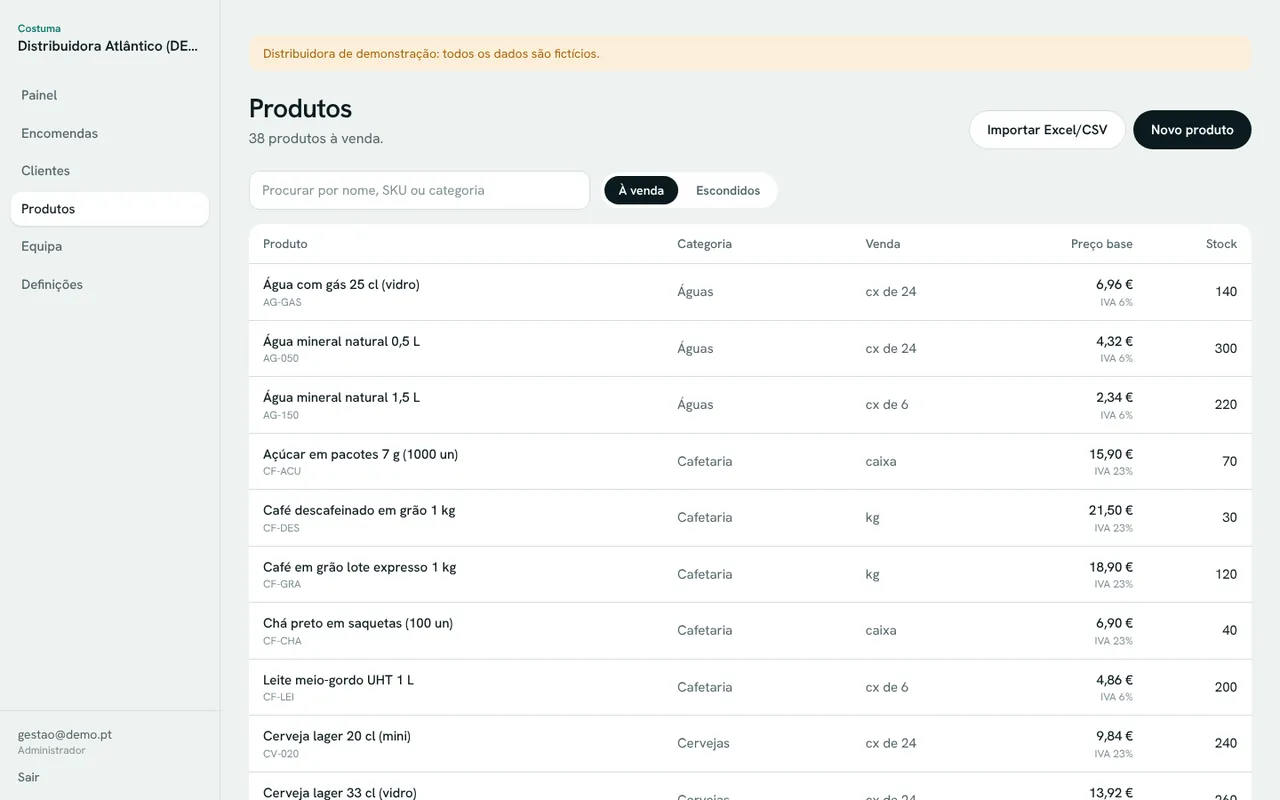
Task: Click stock value 70
Action: pyautogui.click(x=1229, y=461)
